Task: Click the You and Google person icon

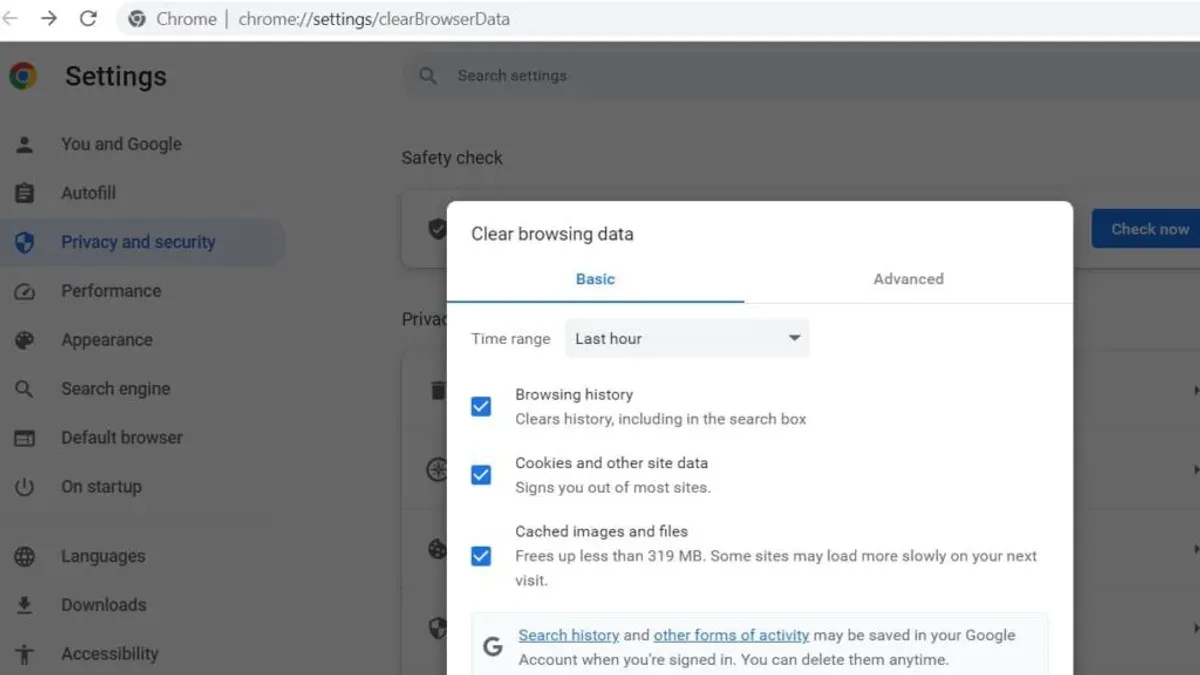Action: point(25,144)
